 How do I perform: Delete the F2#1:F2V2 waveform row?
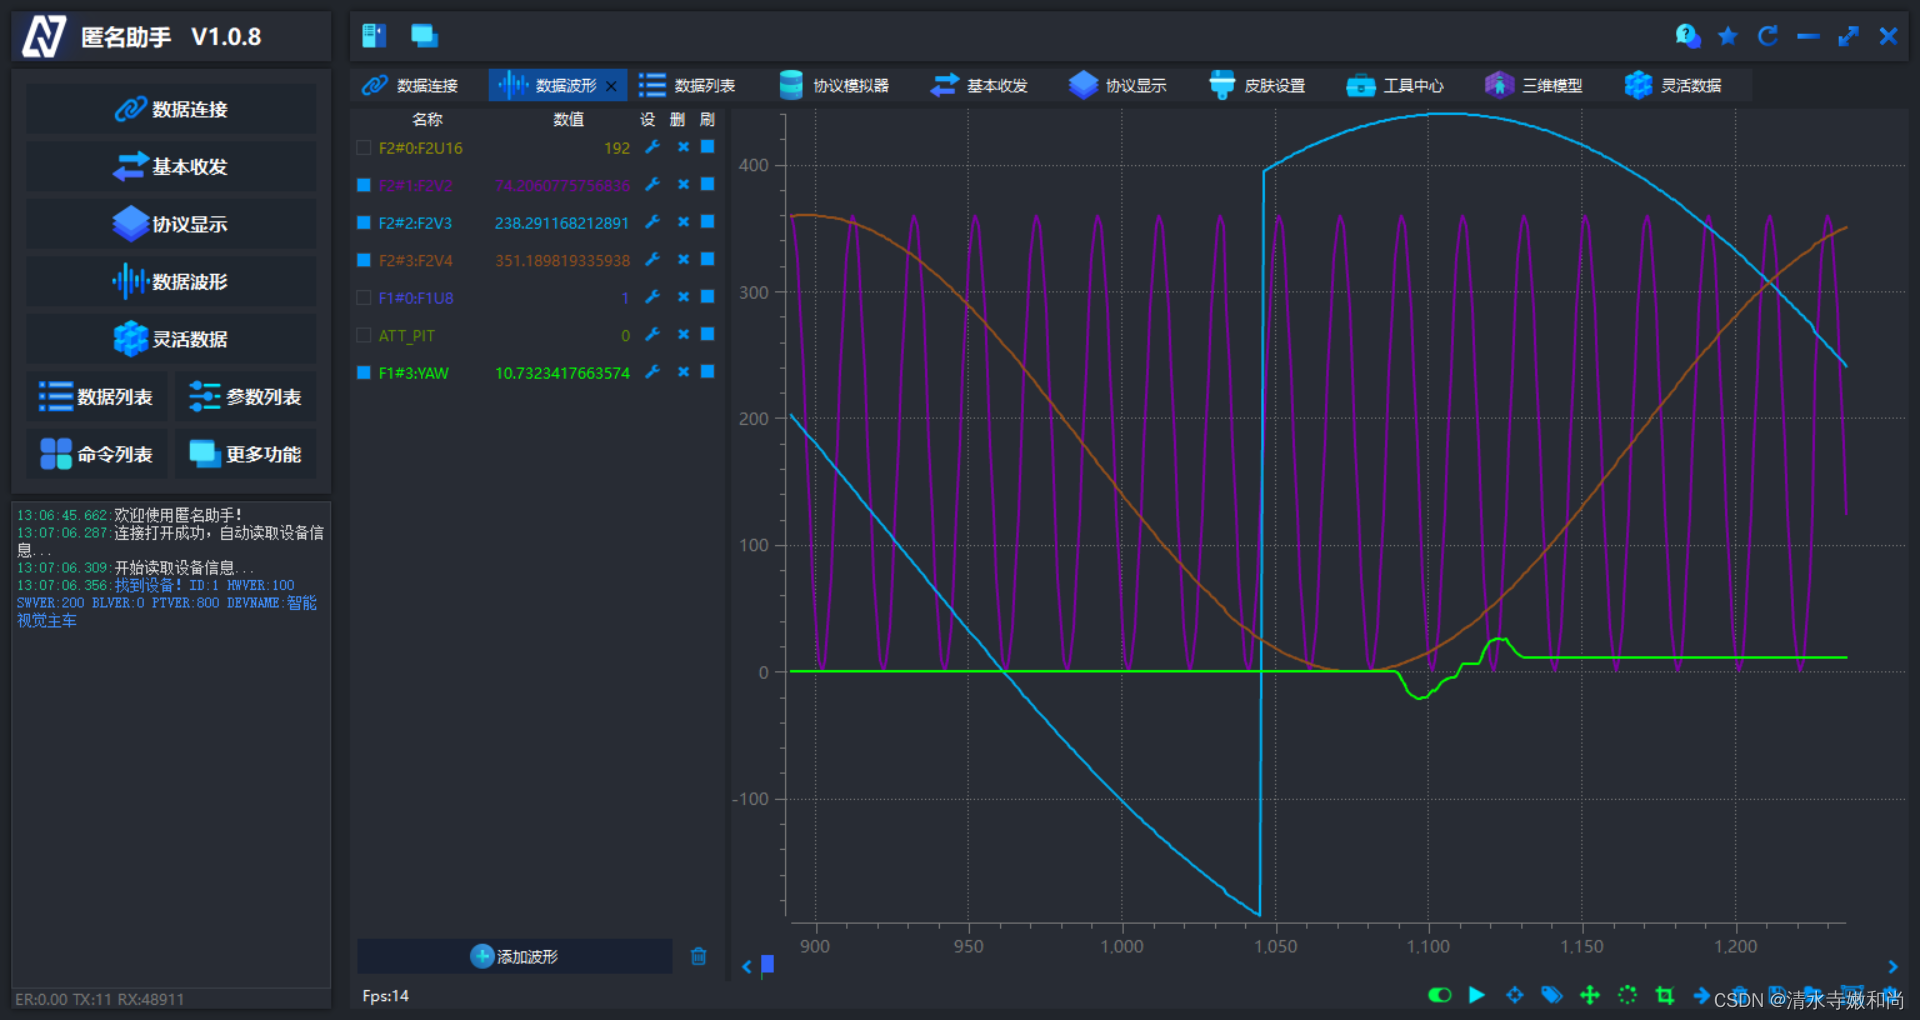click(683, 184)
